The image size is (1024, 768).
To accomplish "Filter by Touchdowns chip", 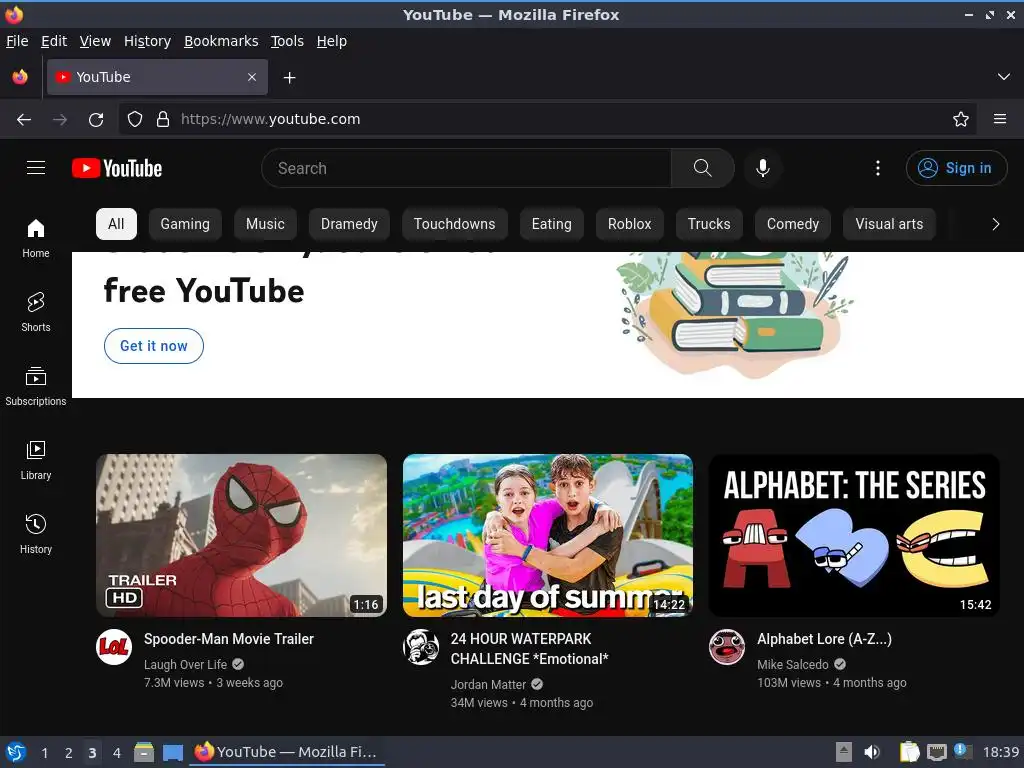I will coord(455,224).
